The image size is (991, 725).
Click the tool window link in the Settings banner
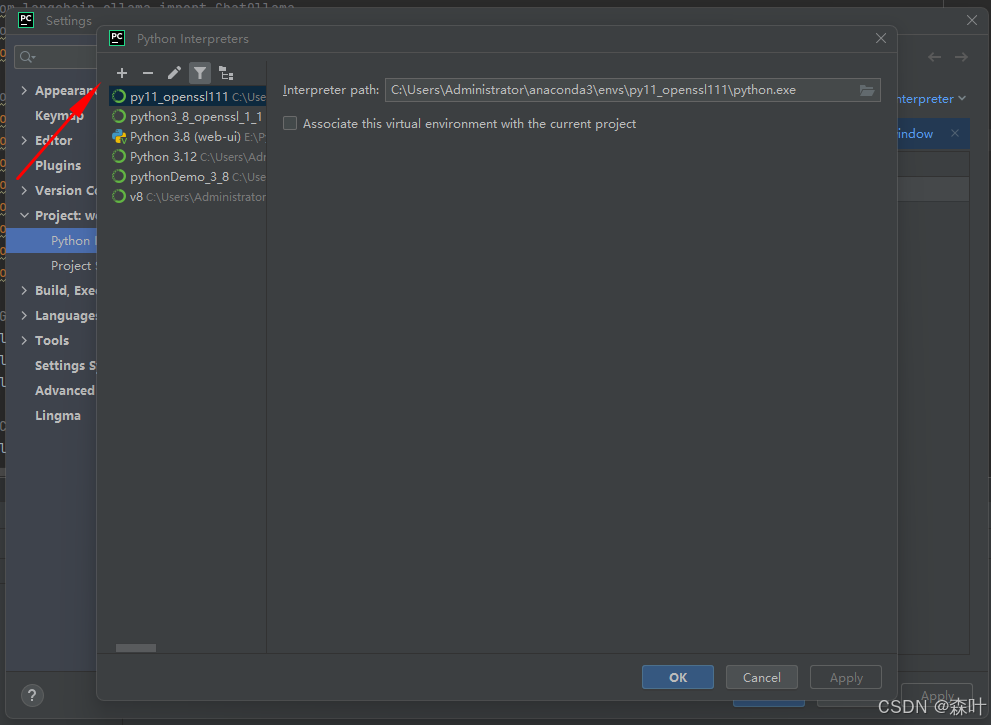tap(915, 133)
